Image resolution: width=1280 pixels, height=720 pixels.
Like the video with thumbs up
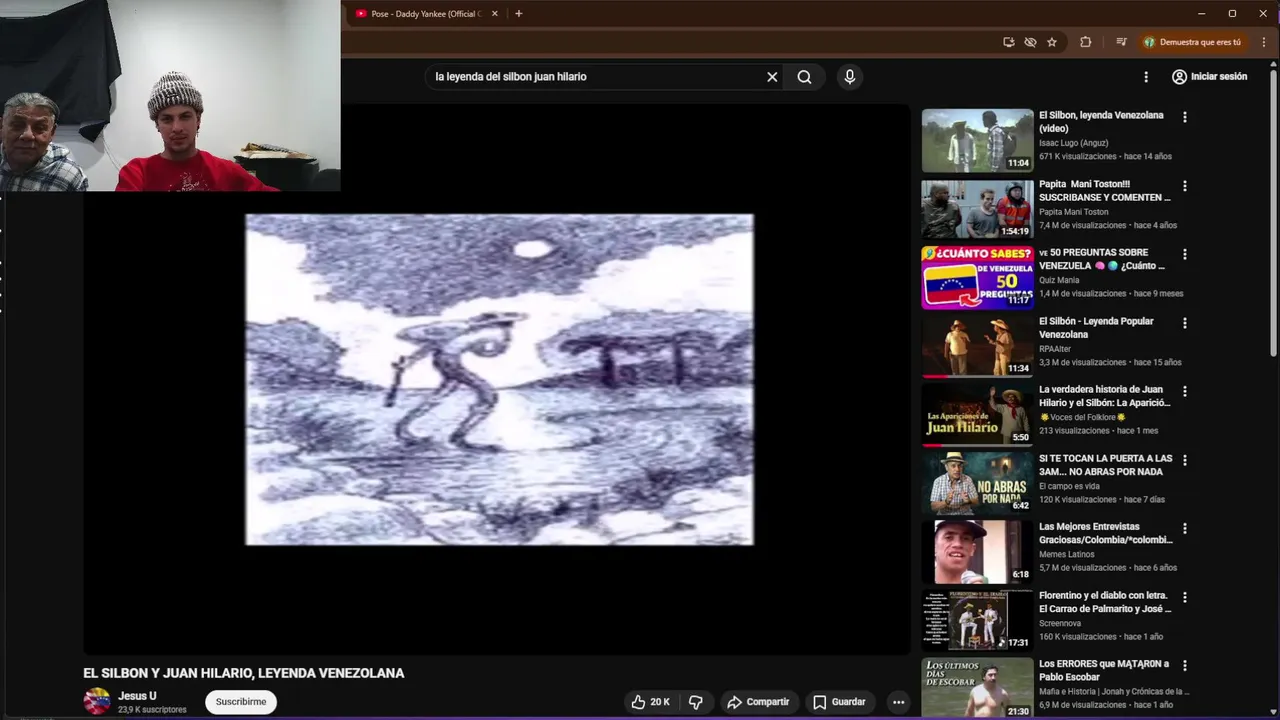(x=649, y=702)
